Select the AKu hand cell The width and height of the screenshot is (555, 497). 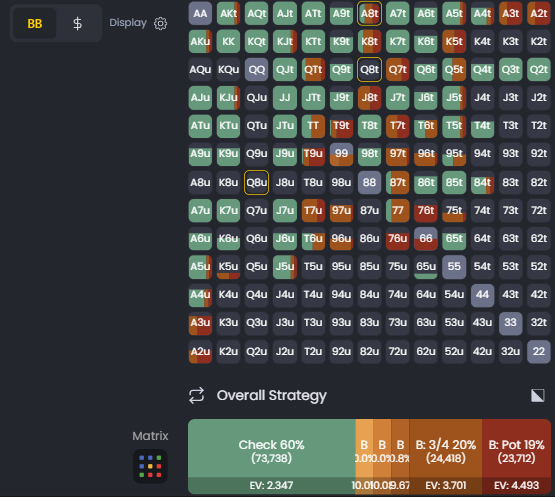click(200, 41)
